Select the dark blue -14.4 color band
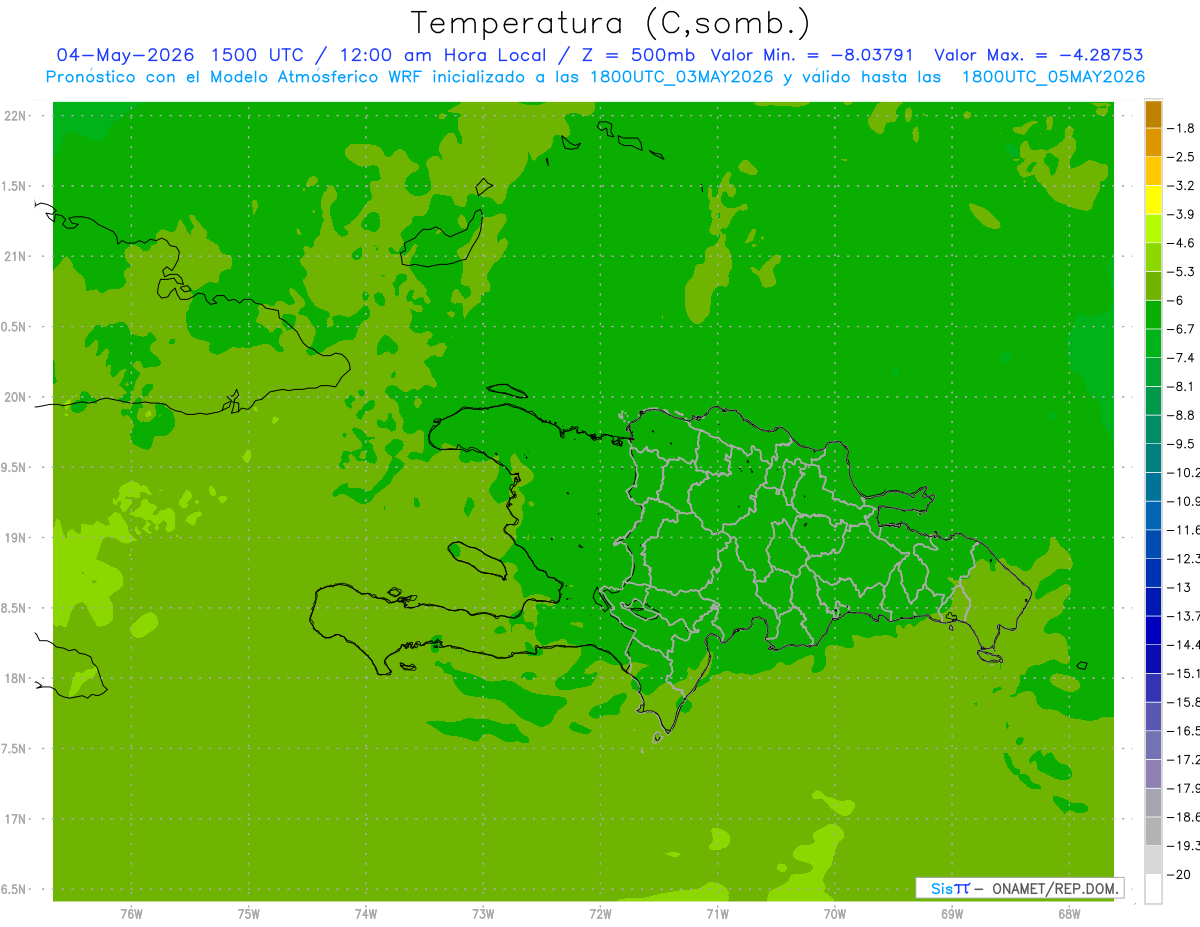 (1153, 630)
